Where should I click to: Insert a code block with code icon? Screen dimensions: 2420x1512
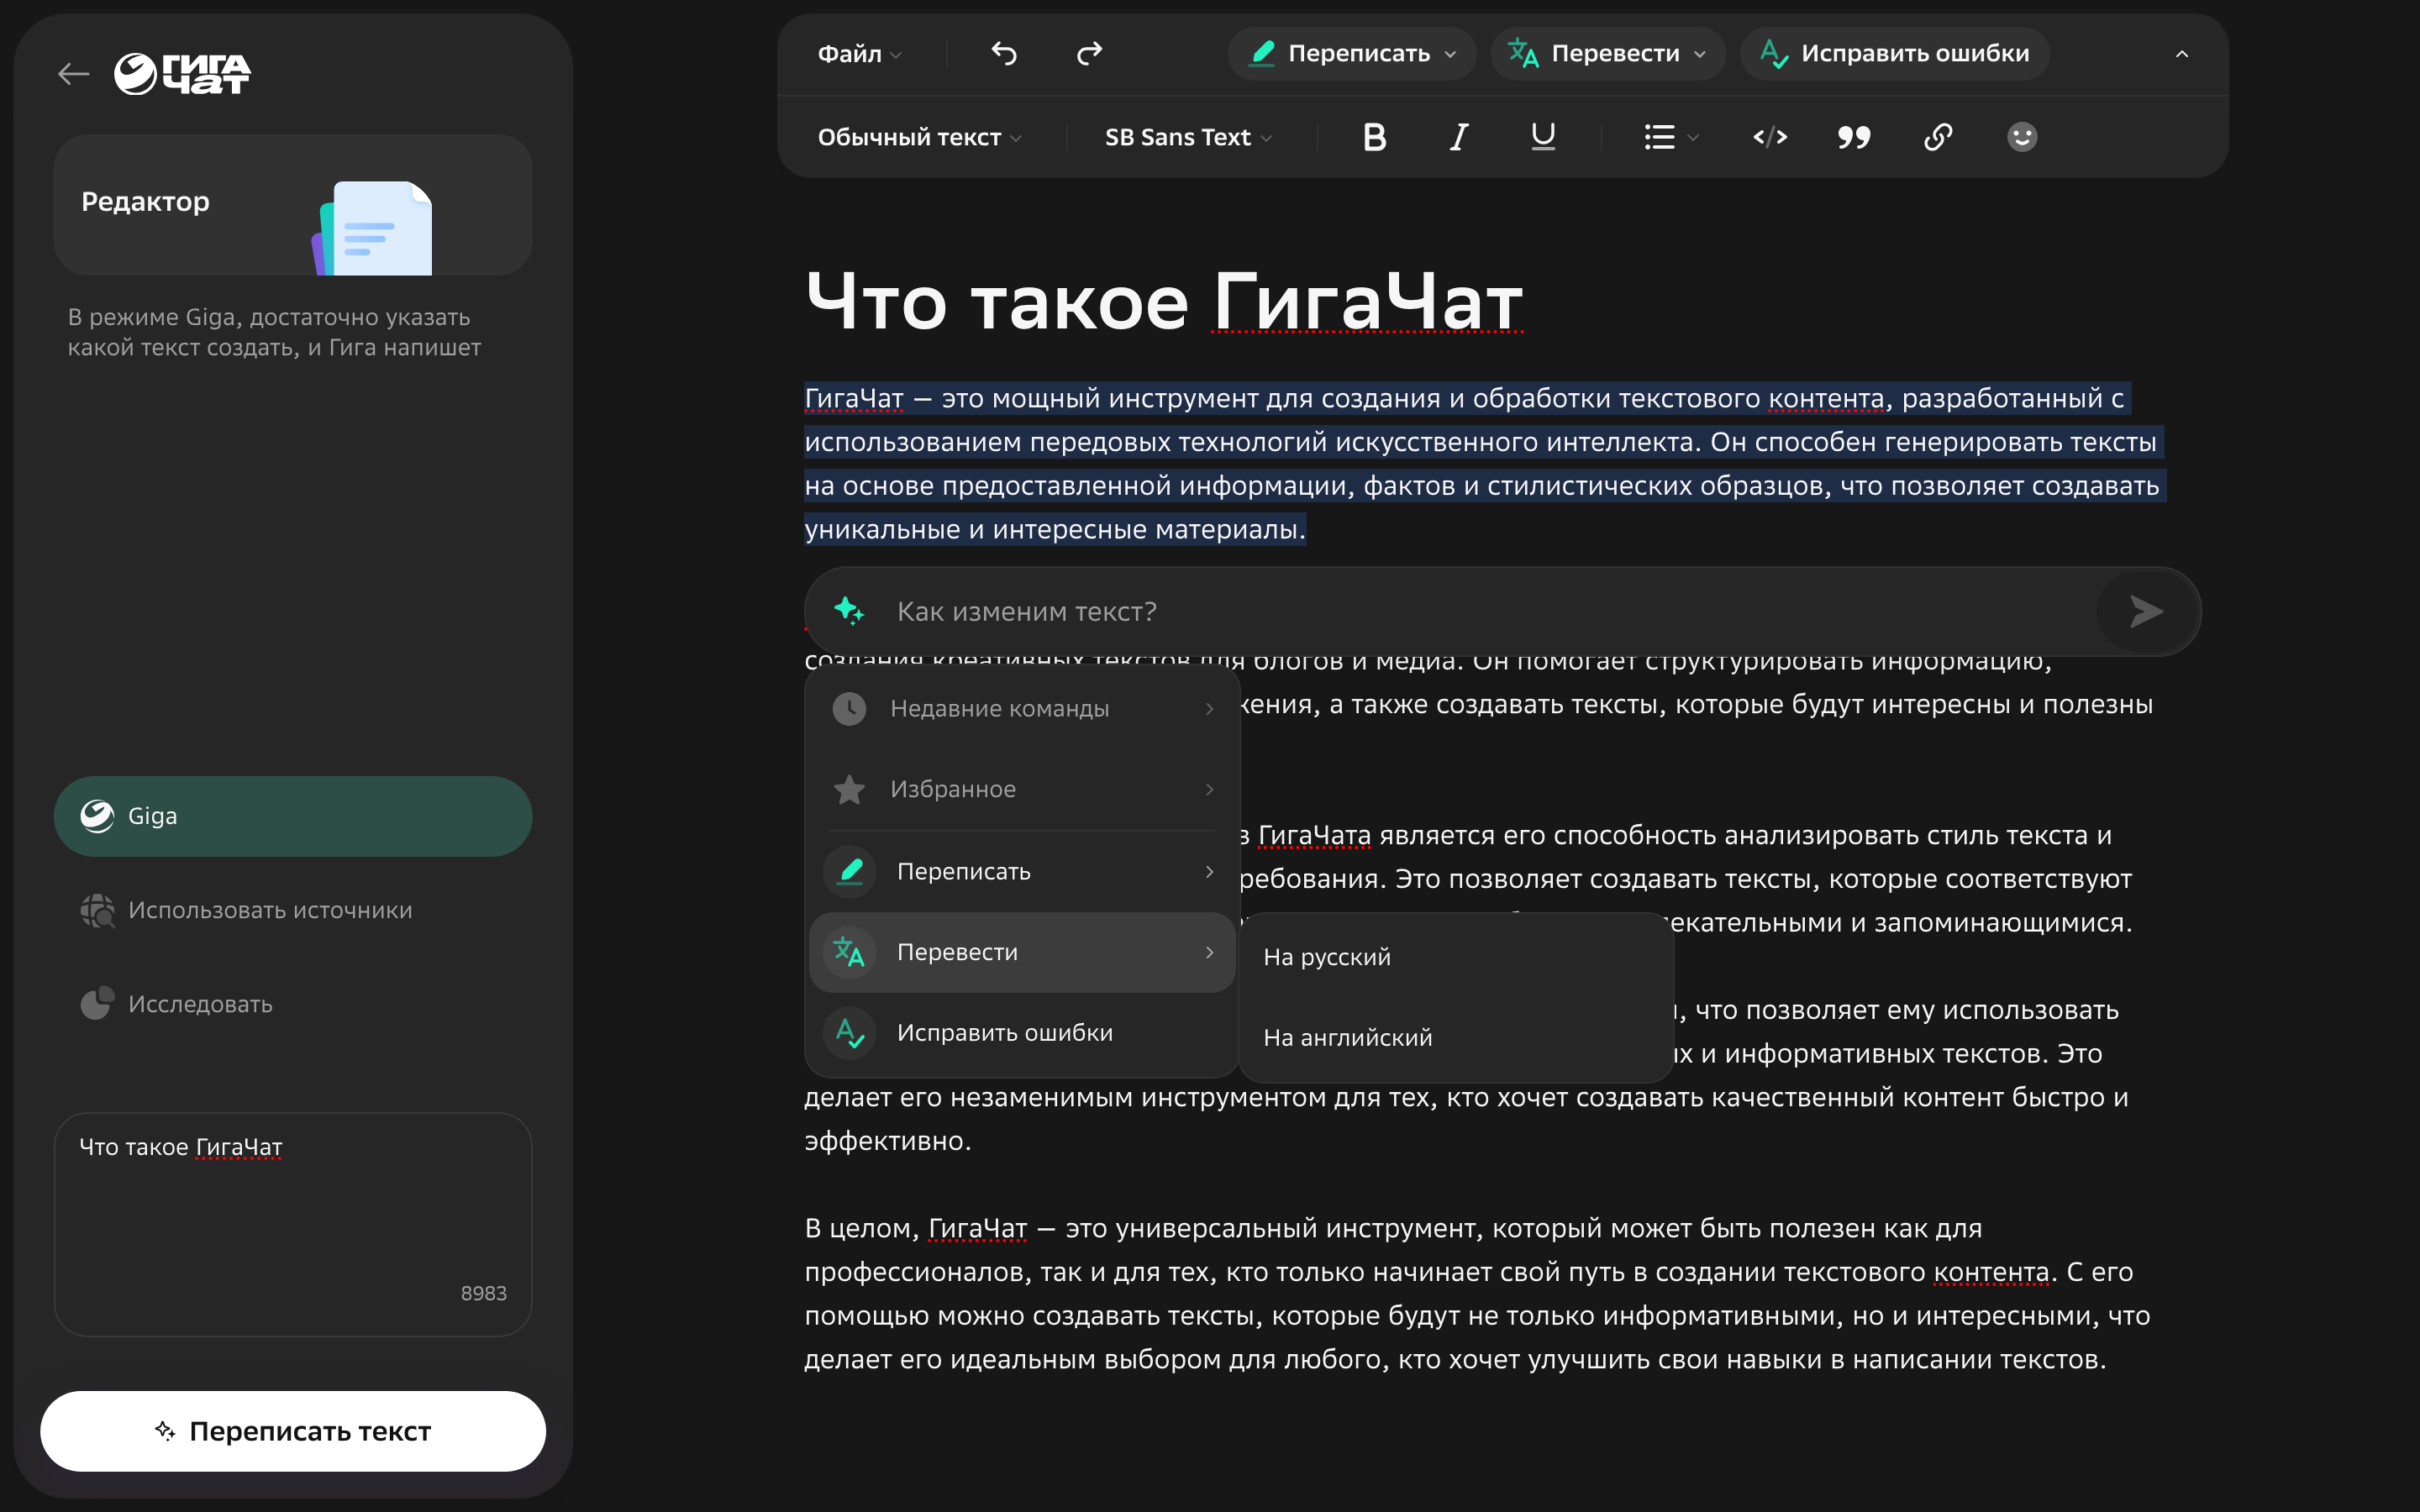pyautogui.click(x=1770, y=137)
